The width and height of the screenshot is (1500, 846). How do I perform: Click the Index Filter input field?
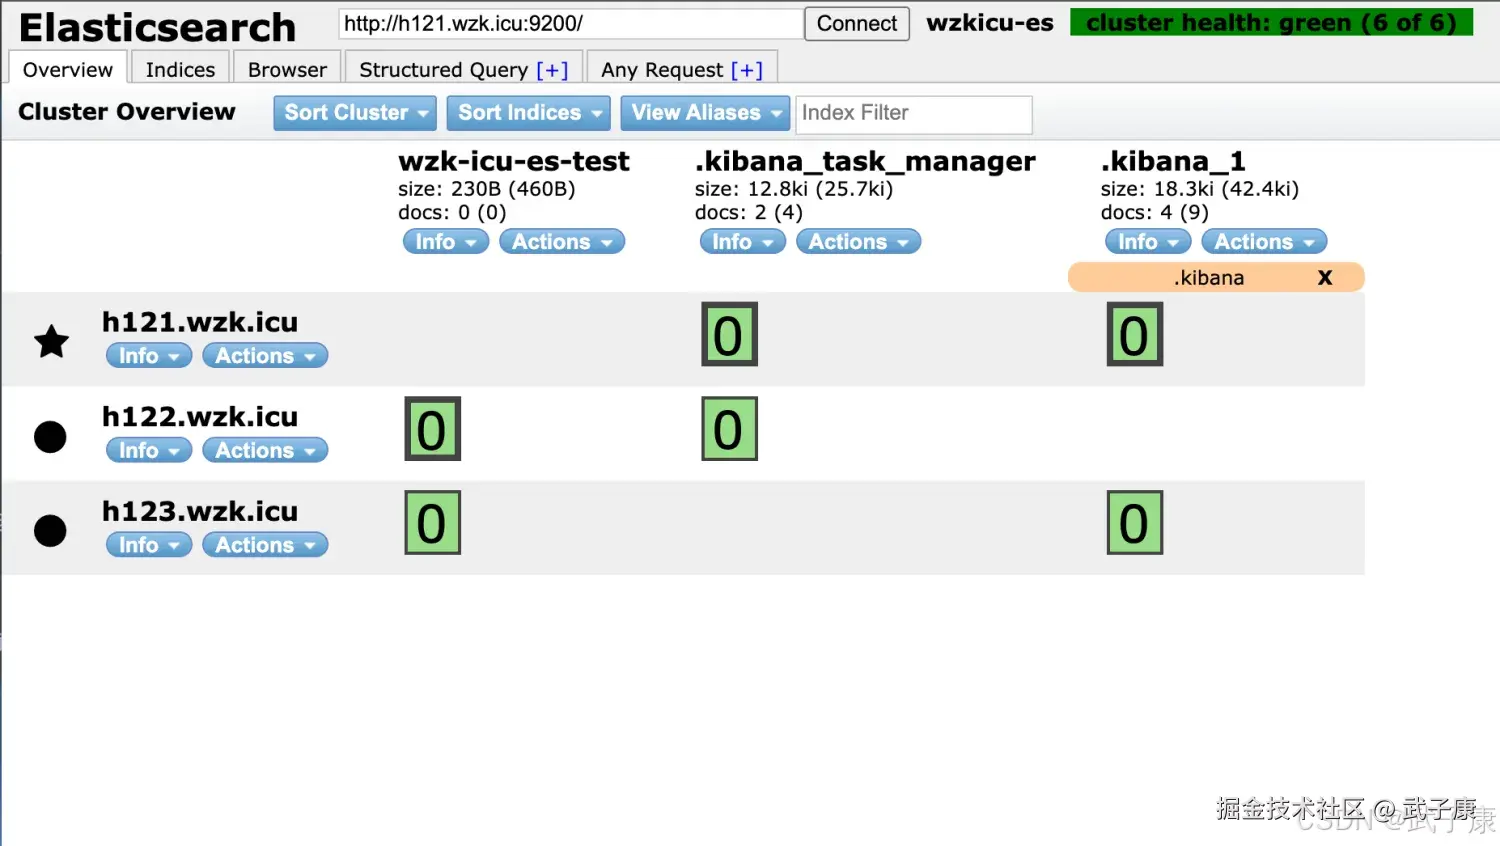(x=912, y=113)
